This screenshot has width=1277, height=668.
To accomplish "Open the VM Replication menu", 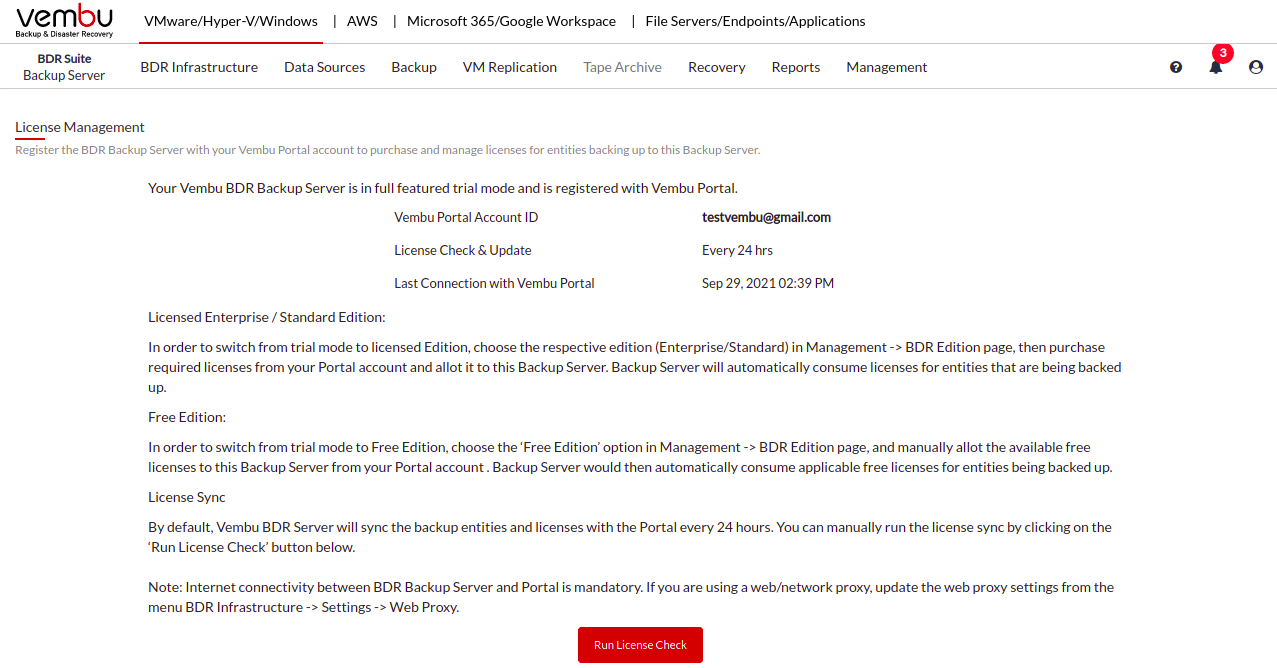I will (510, 67).
